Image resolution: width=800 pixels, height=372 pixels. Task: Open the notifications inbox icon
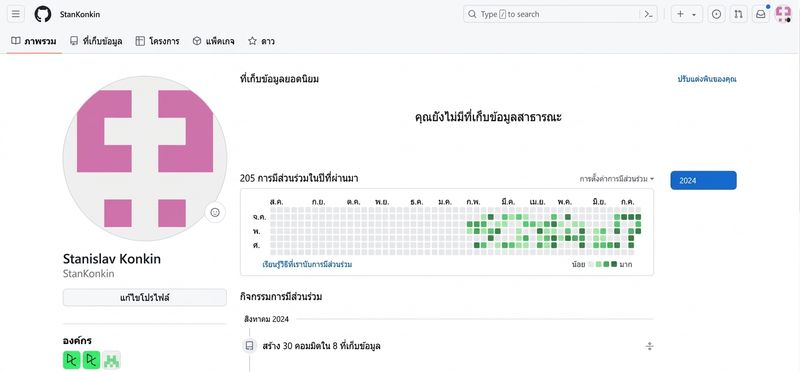pyautogui.click(x=761, y=14)
